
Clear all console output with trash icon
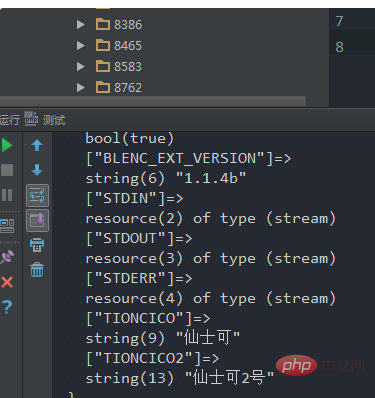pyautogui.click(x=37, y=270)
